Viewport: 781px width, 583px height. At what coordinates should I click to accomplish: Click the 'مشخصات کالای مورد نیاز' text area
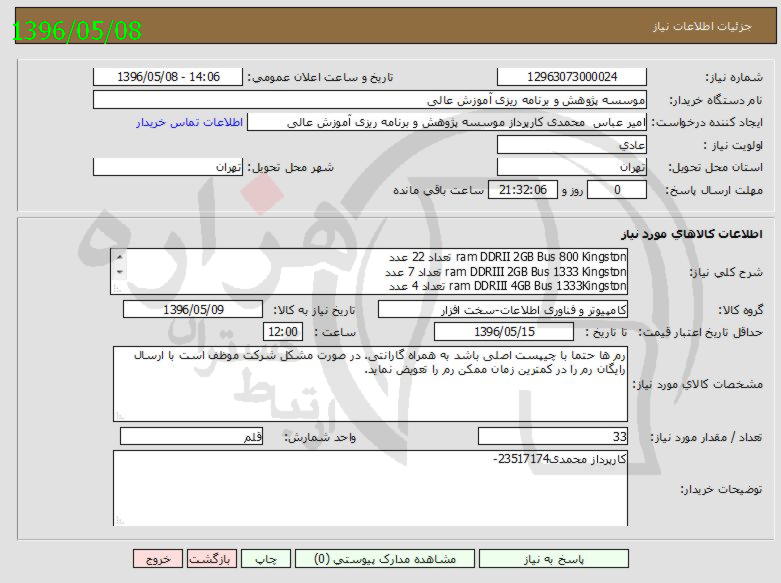click(370, 383)
